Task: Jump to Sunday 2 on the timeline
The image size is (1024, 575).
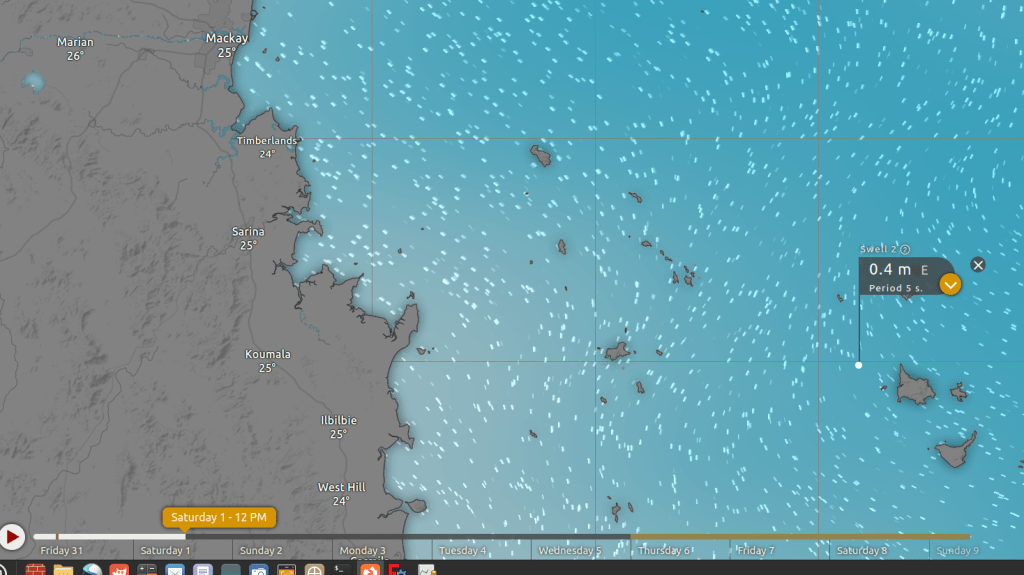Action: 261,551
